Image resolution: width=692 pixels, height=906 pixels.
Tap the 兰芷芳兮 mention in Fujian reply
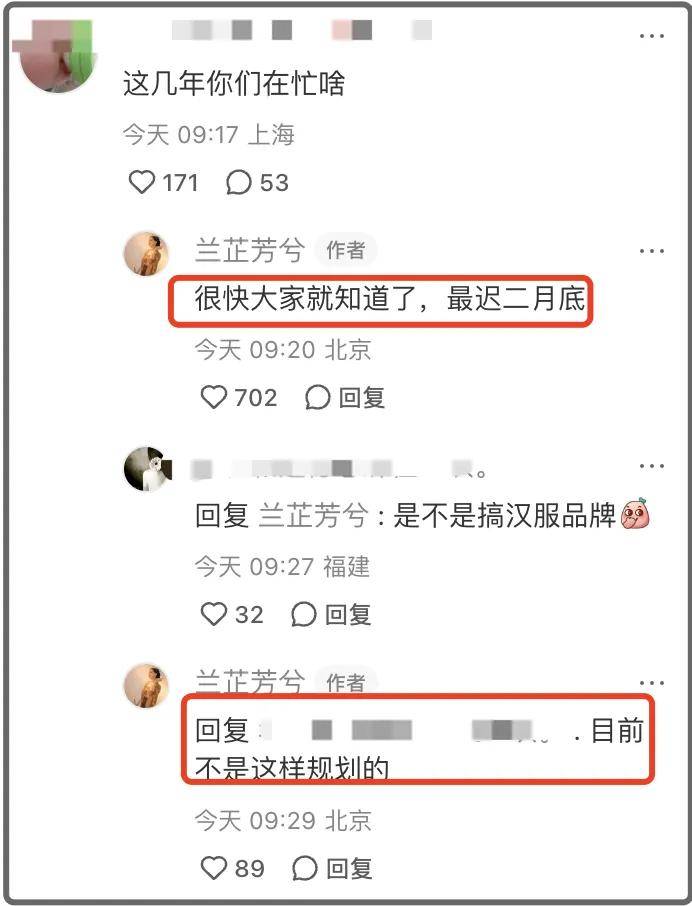[312, 515]
